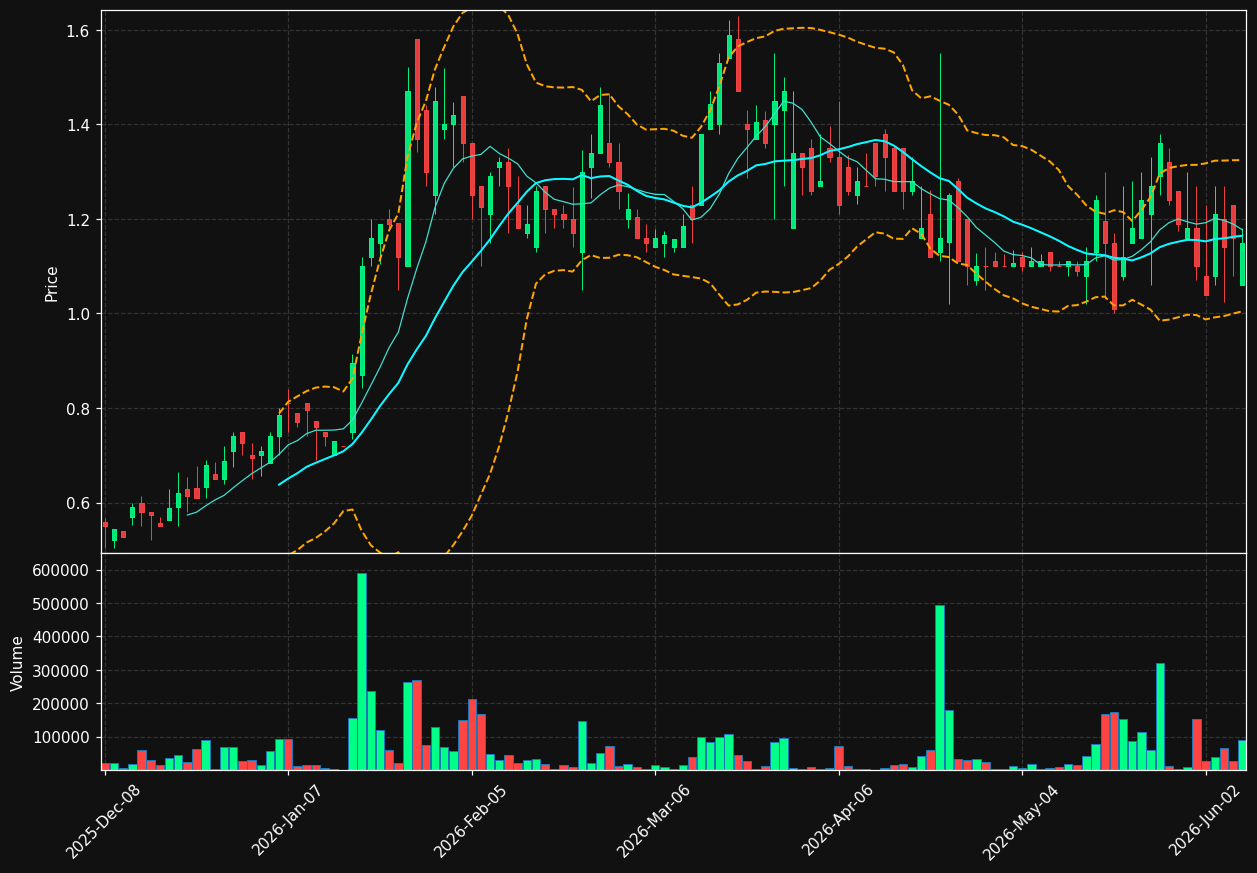The image size is (1257, 873).
Task: Click the 100000 volume tick label
Action: point(63,737)
